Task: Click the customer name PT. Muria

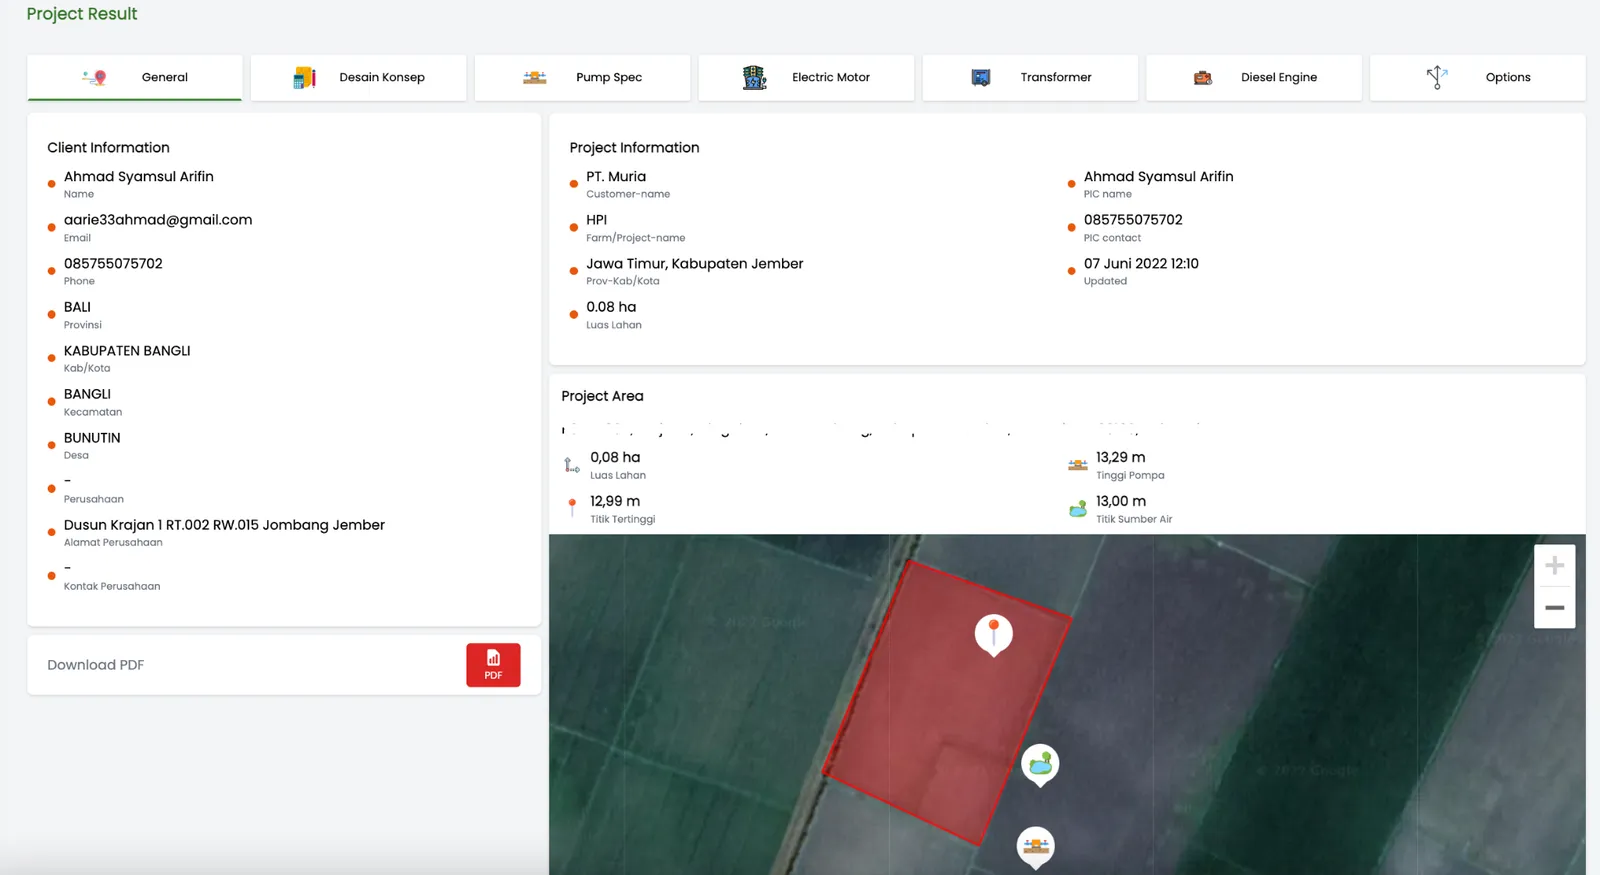Action: coord(616,176)
